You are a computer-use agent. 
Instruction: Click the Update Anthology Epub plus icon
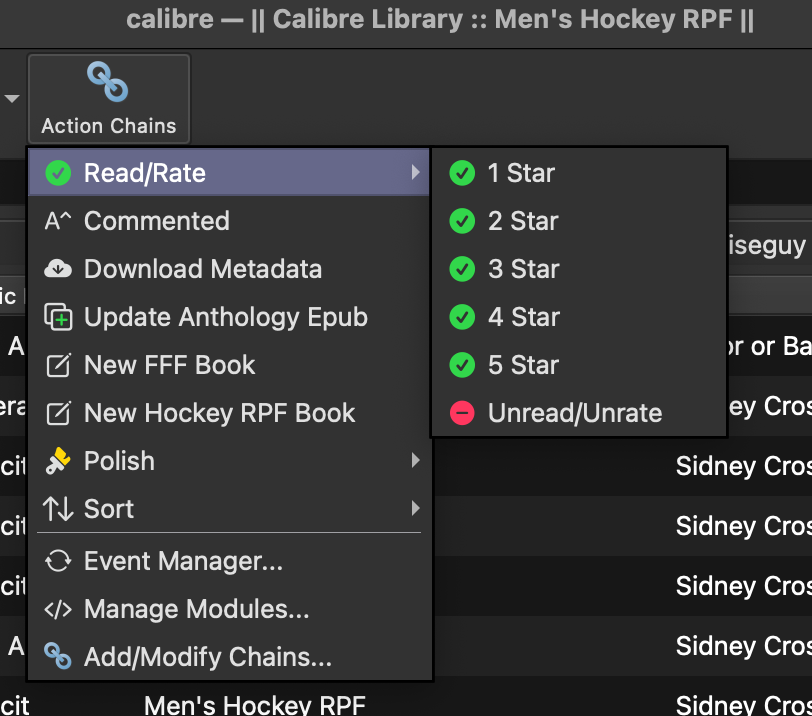coord(59,317)
